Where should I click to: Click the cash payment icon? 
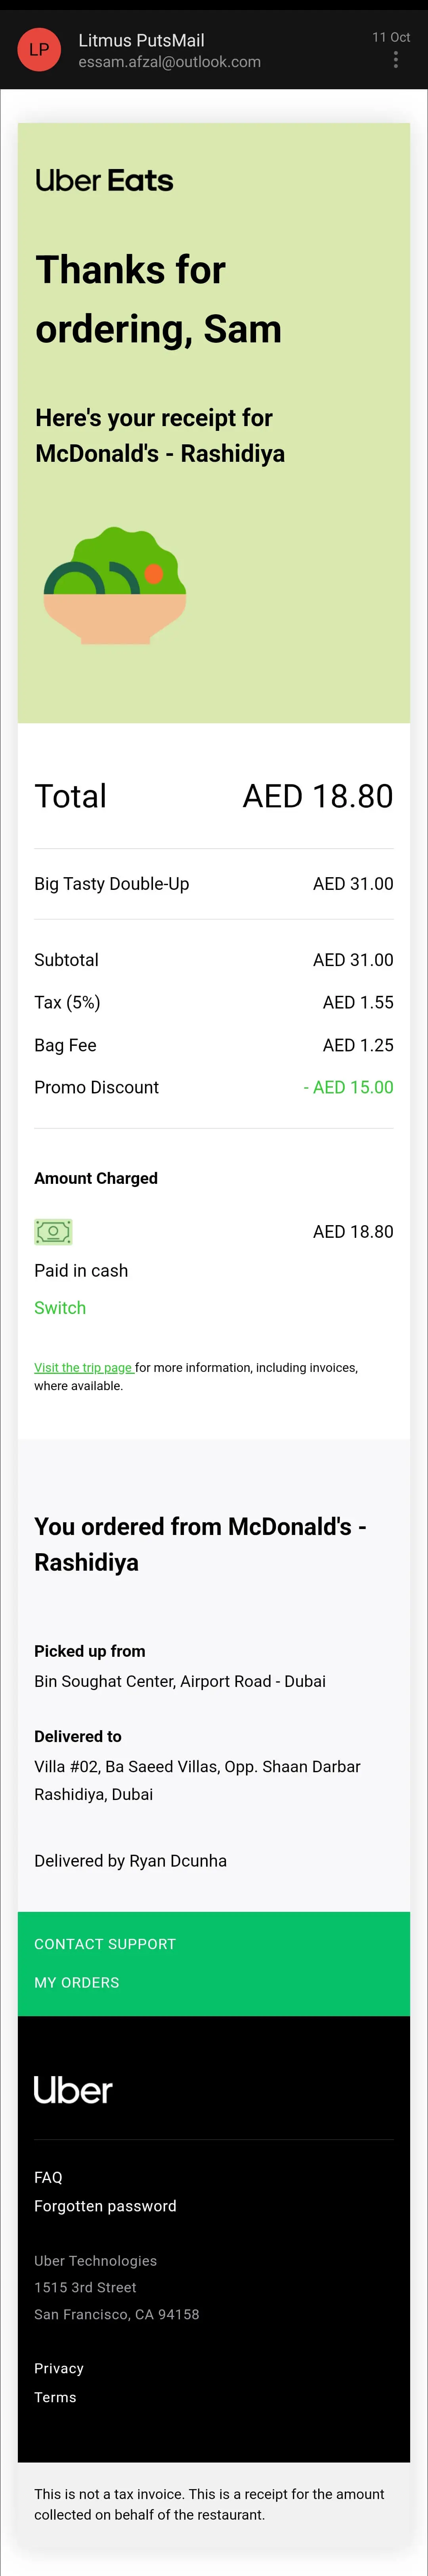click(53, 1231)
